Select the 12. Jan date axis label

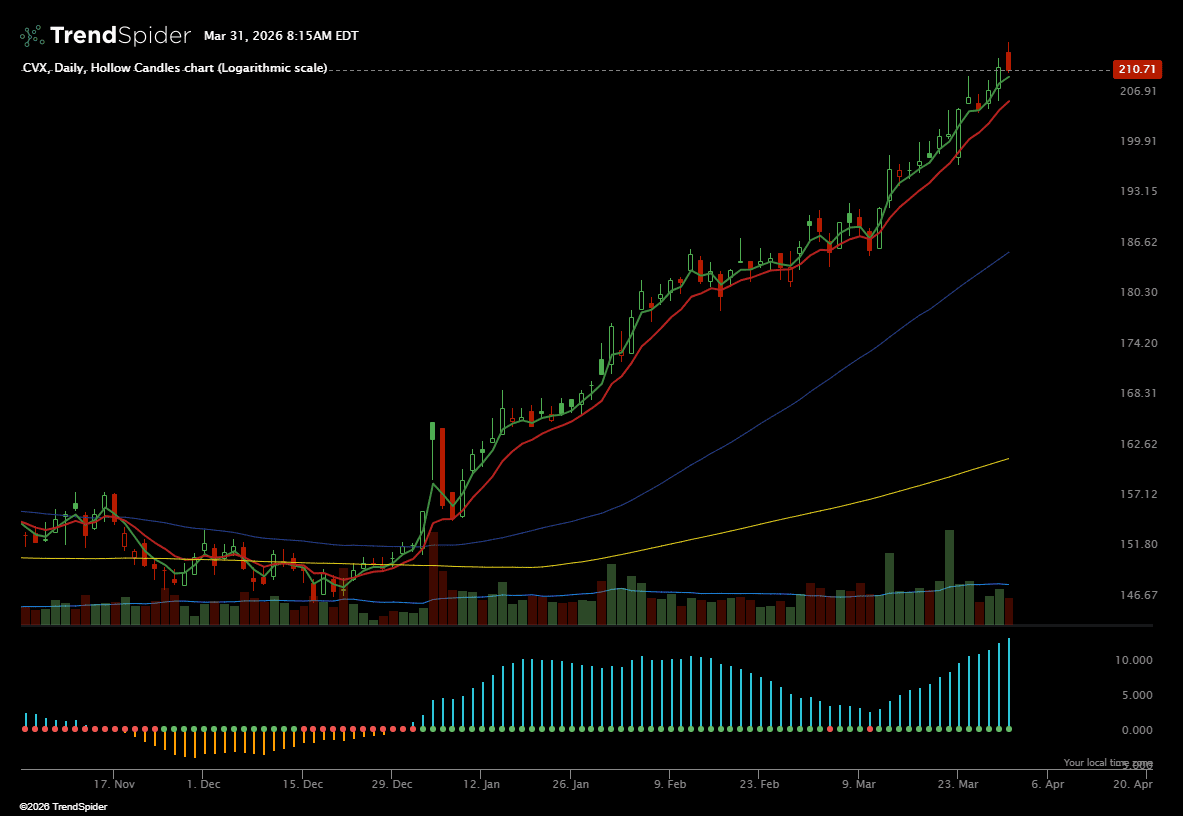pyautogui.click(x=481, y=785)
